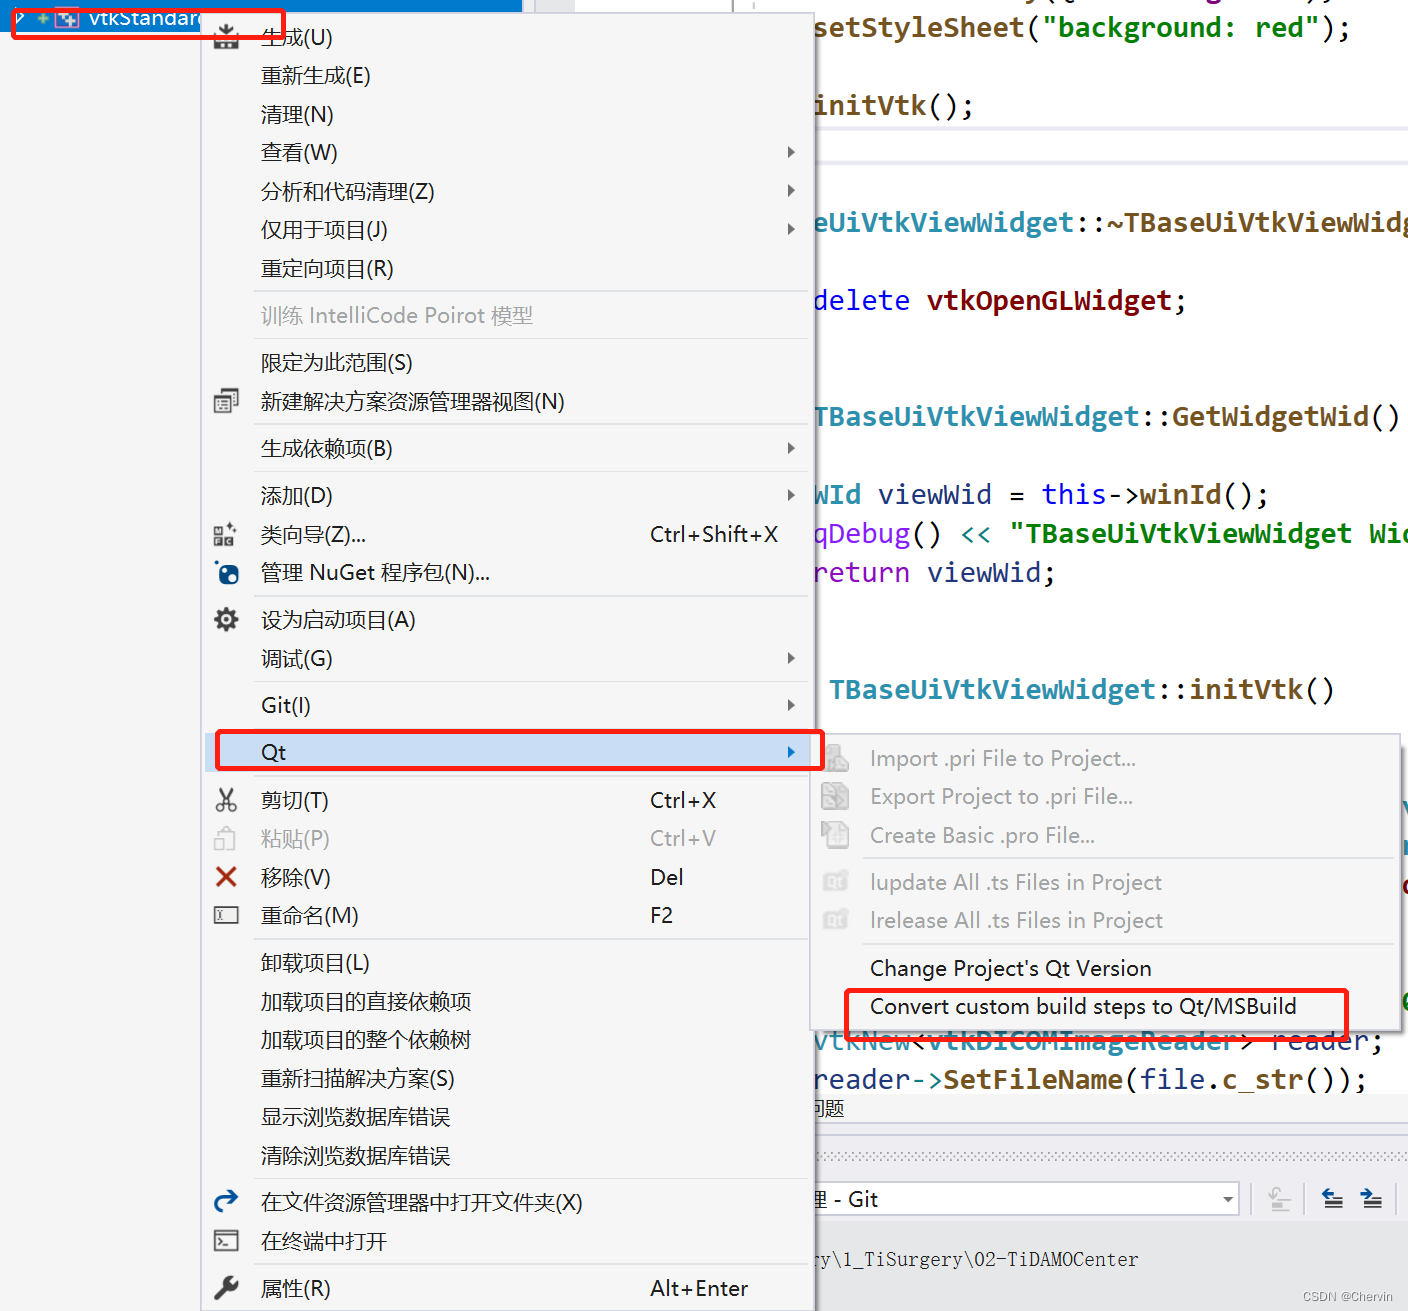Click the build icon next to 生成(U)

227,38
